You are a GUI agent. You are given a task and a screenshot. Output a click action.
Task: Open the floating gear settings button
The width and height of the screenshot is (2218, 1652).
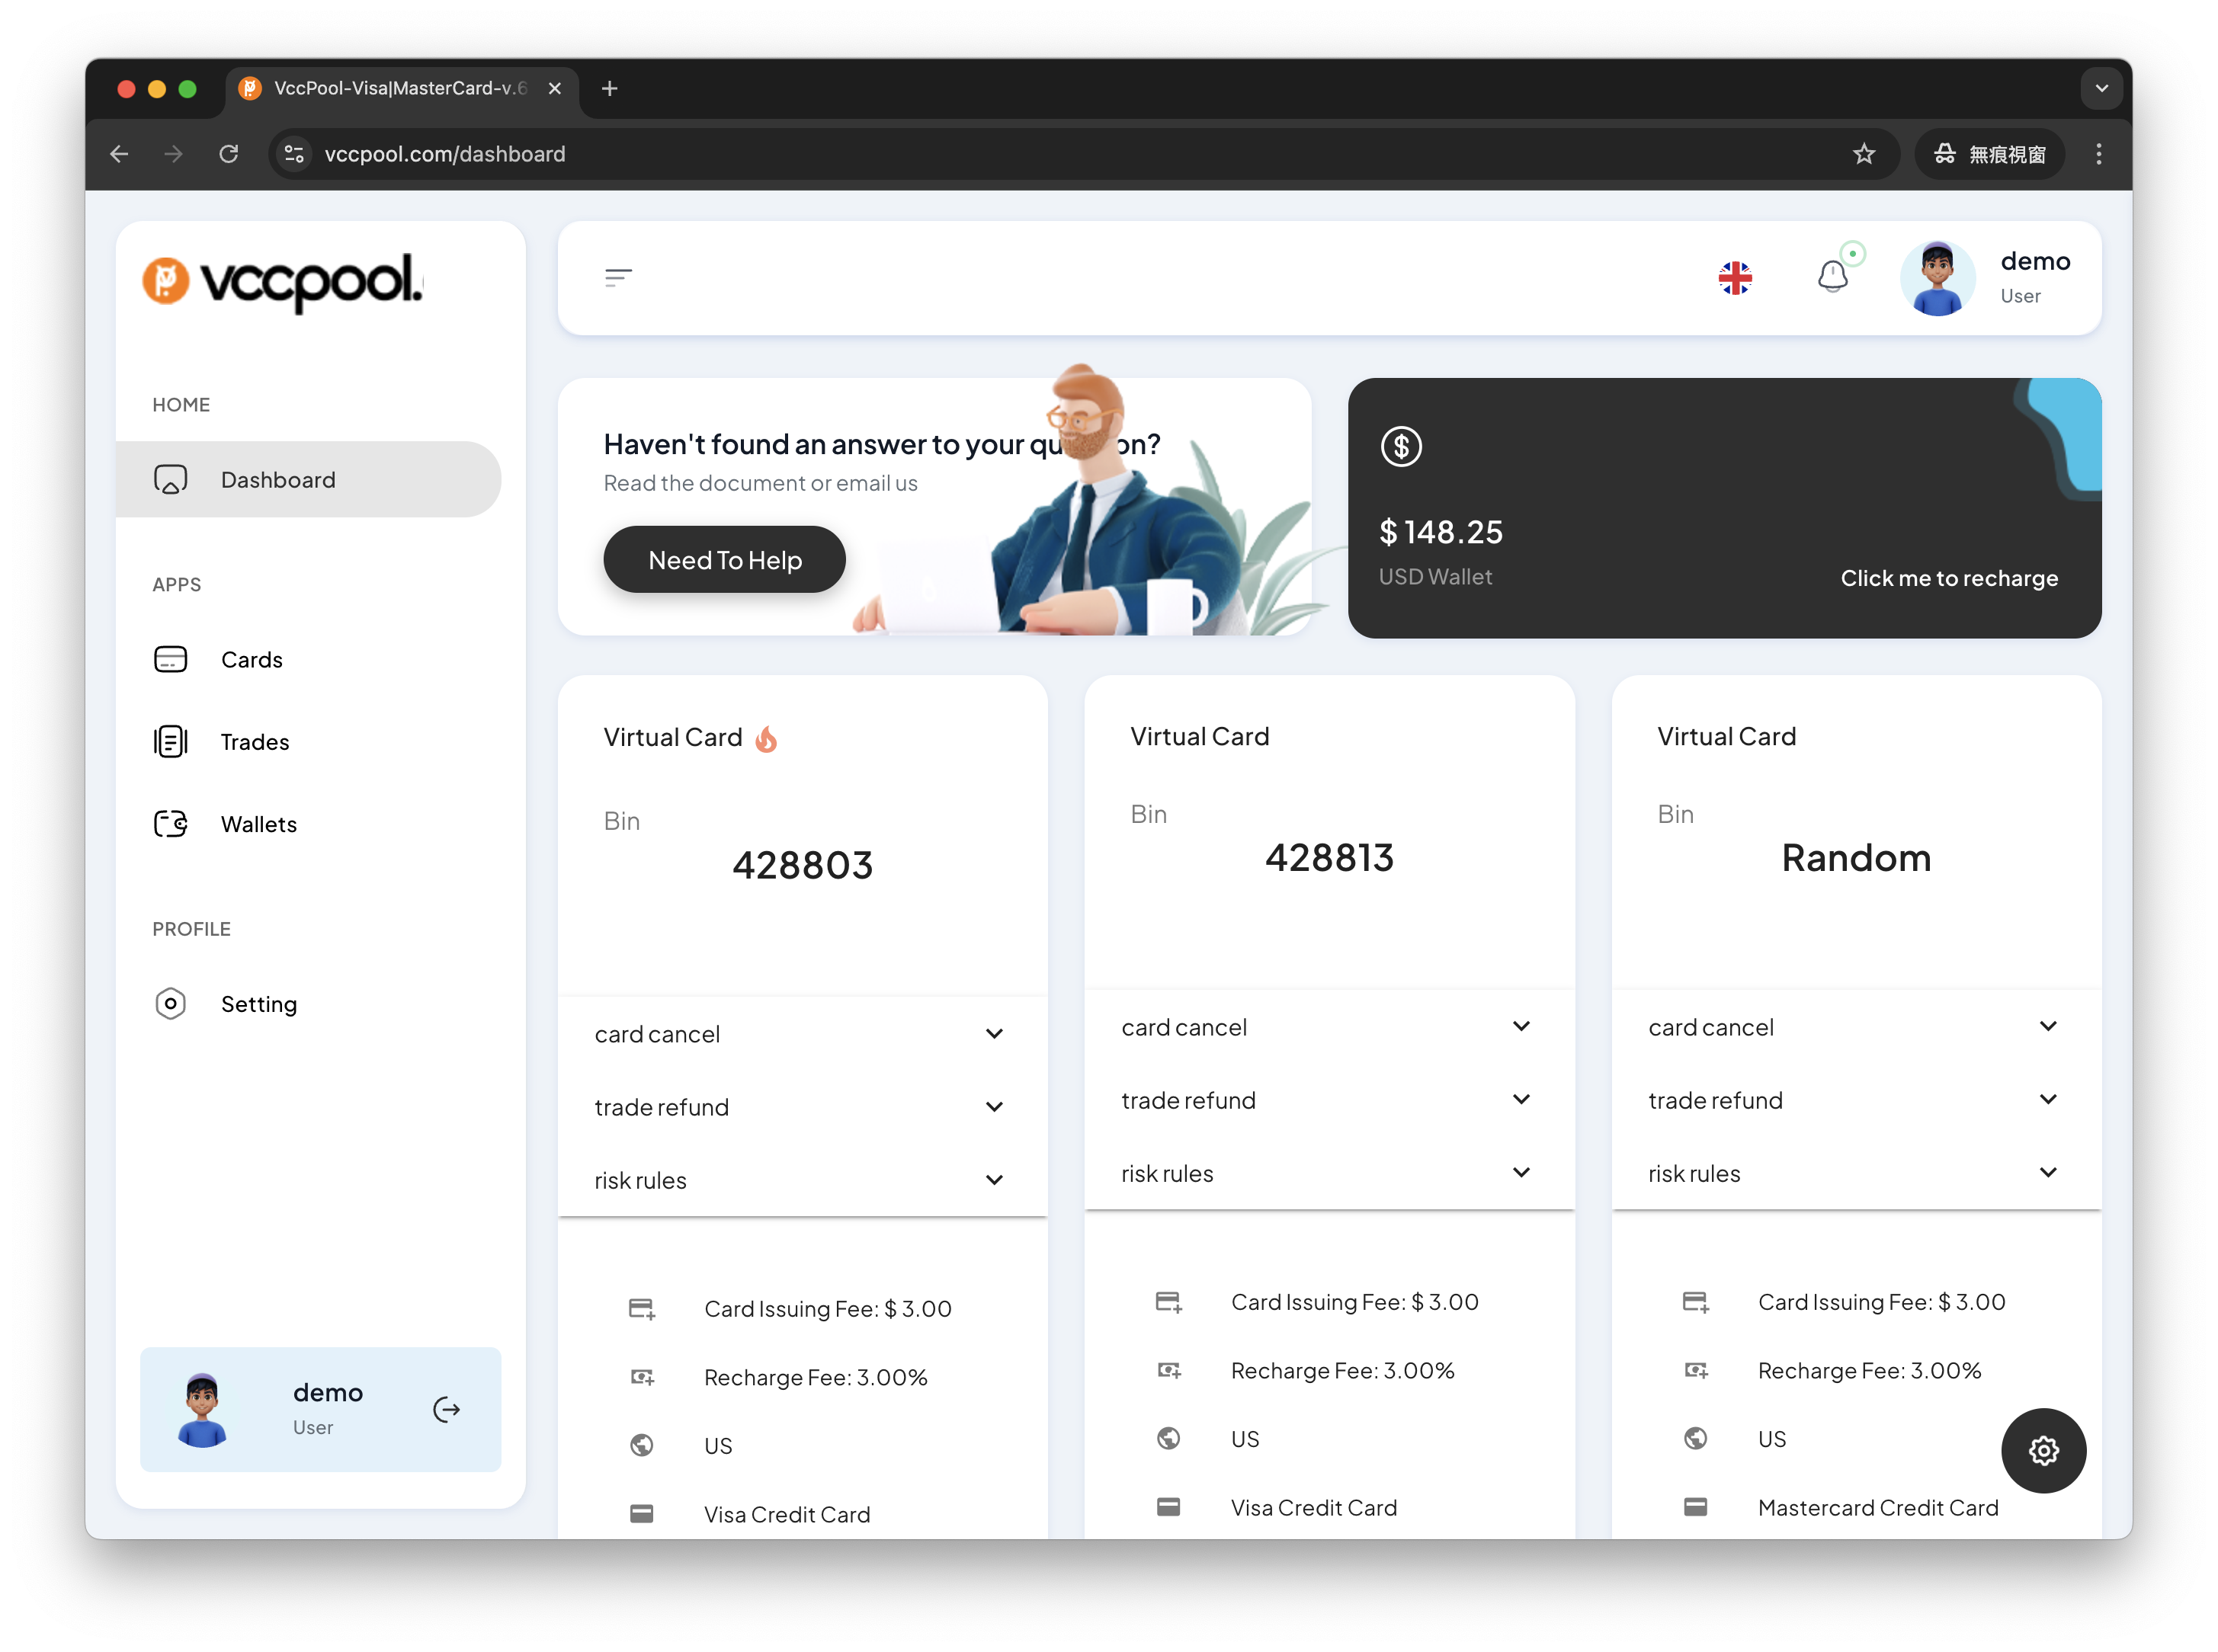click(x=2043, y=1450)
